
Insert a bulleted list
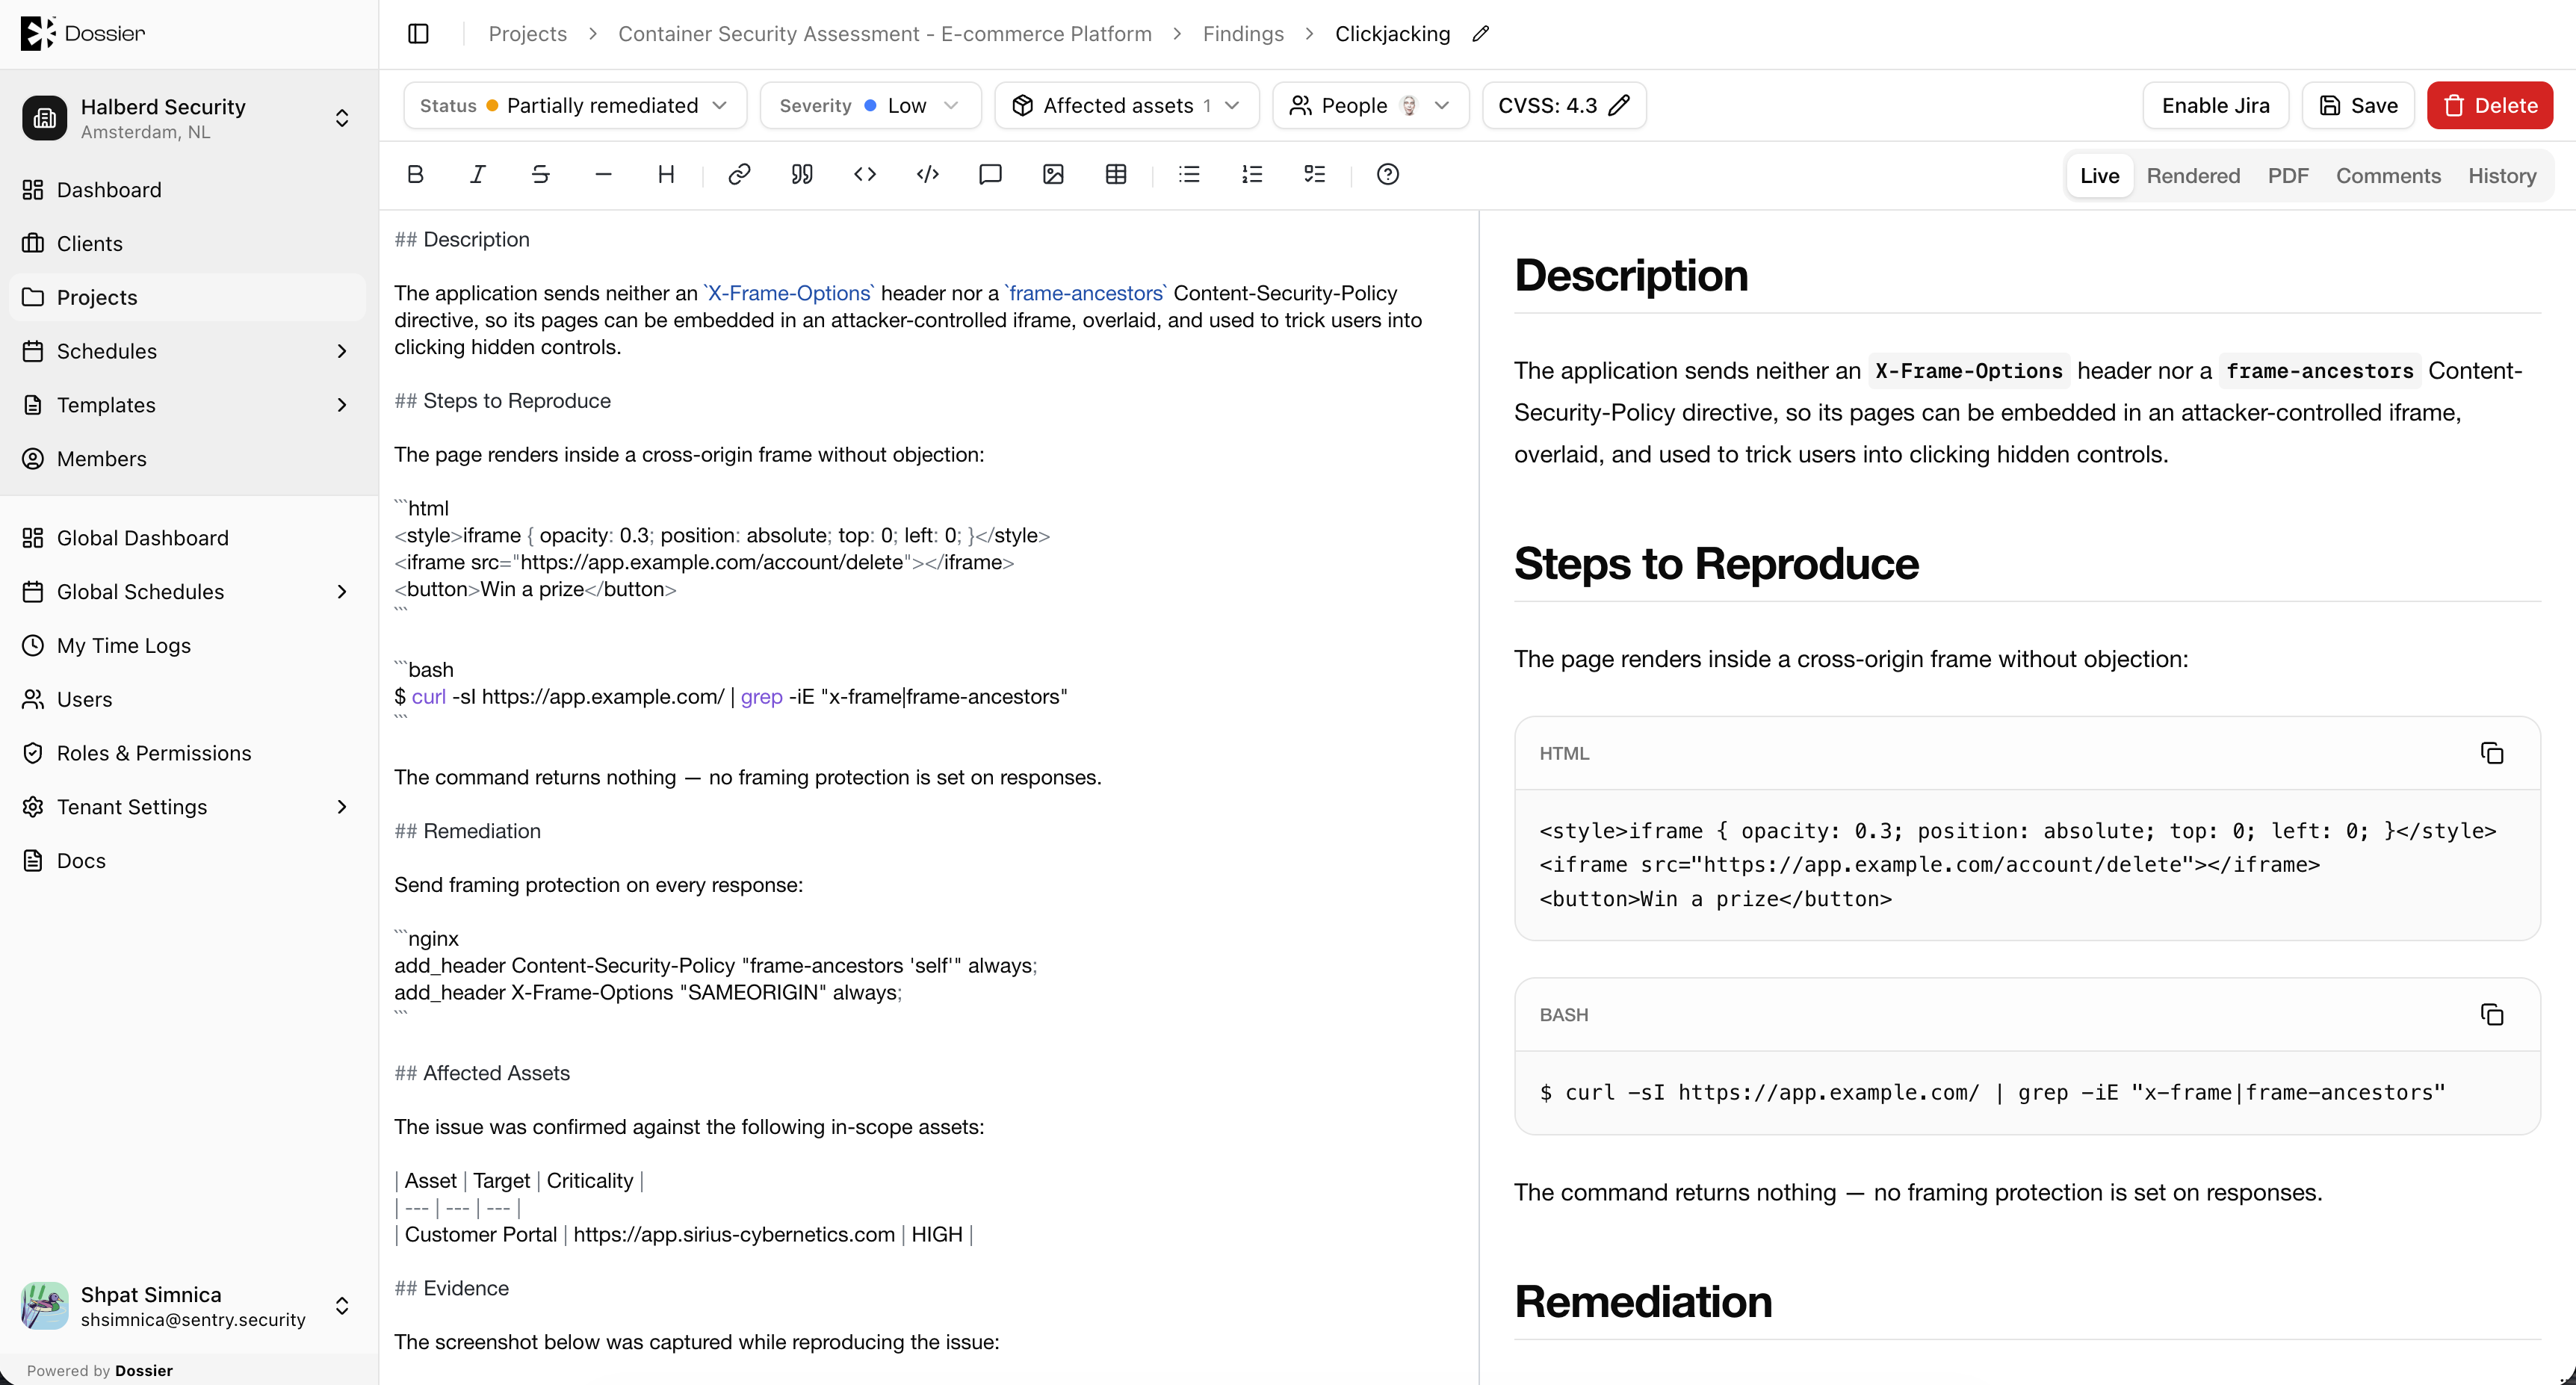[1189, 175]
